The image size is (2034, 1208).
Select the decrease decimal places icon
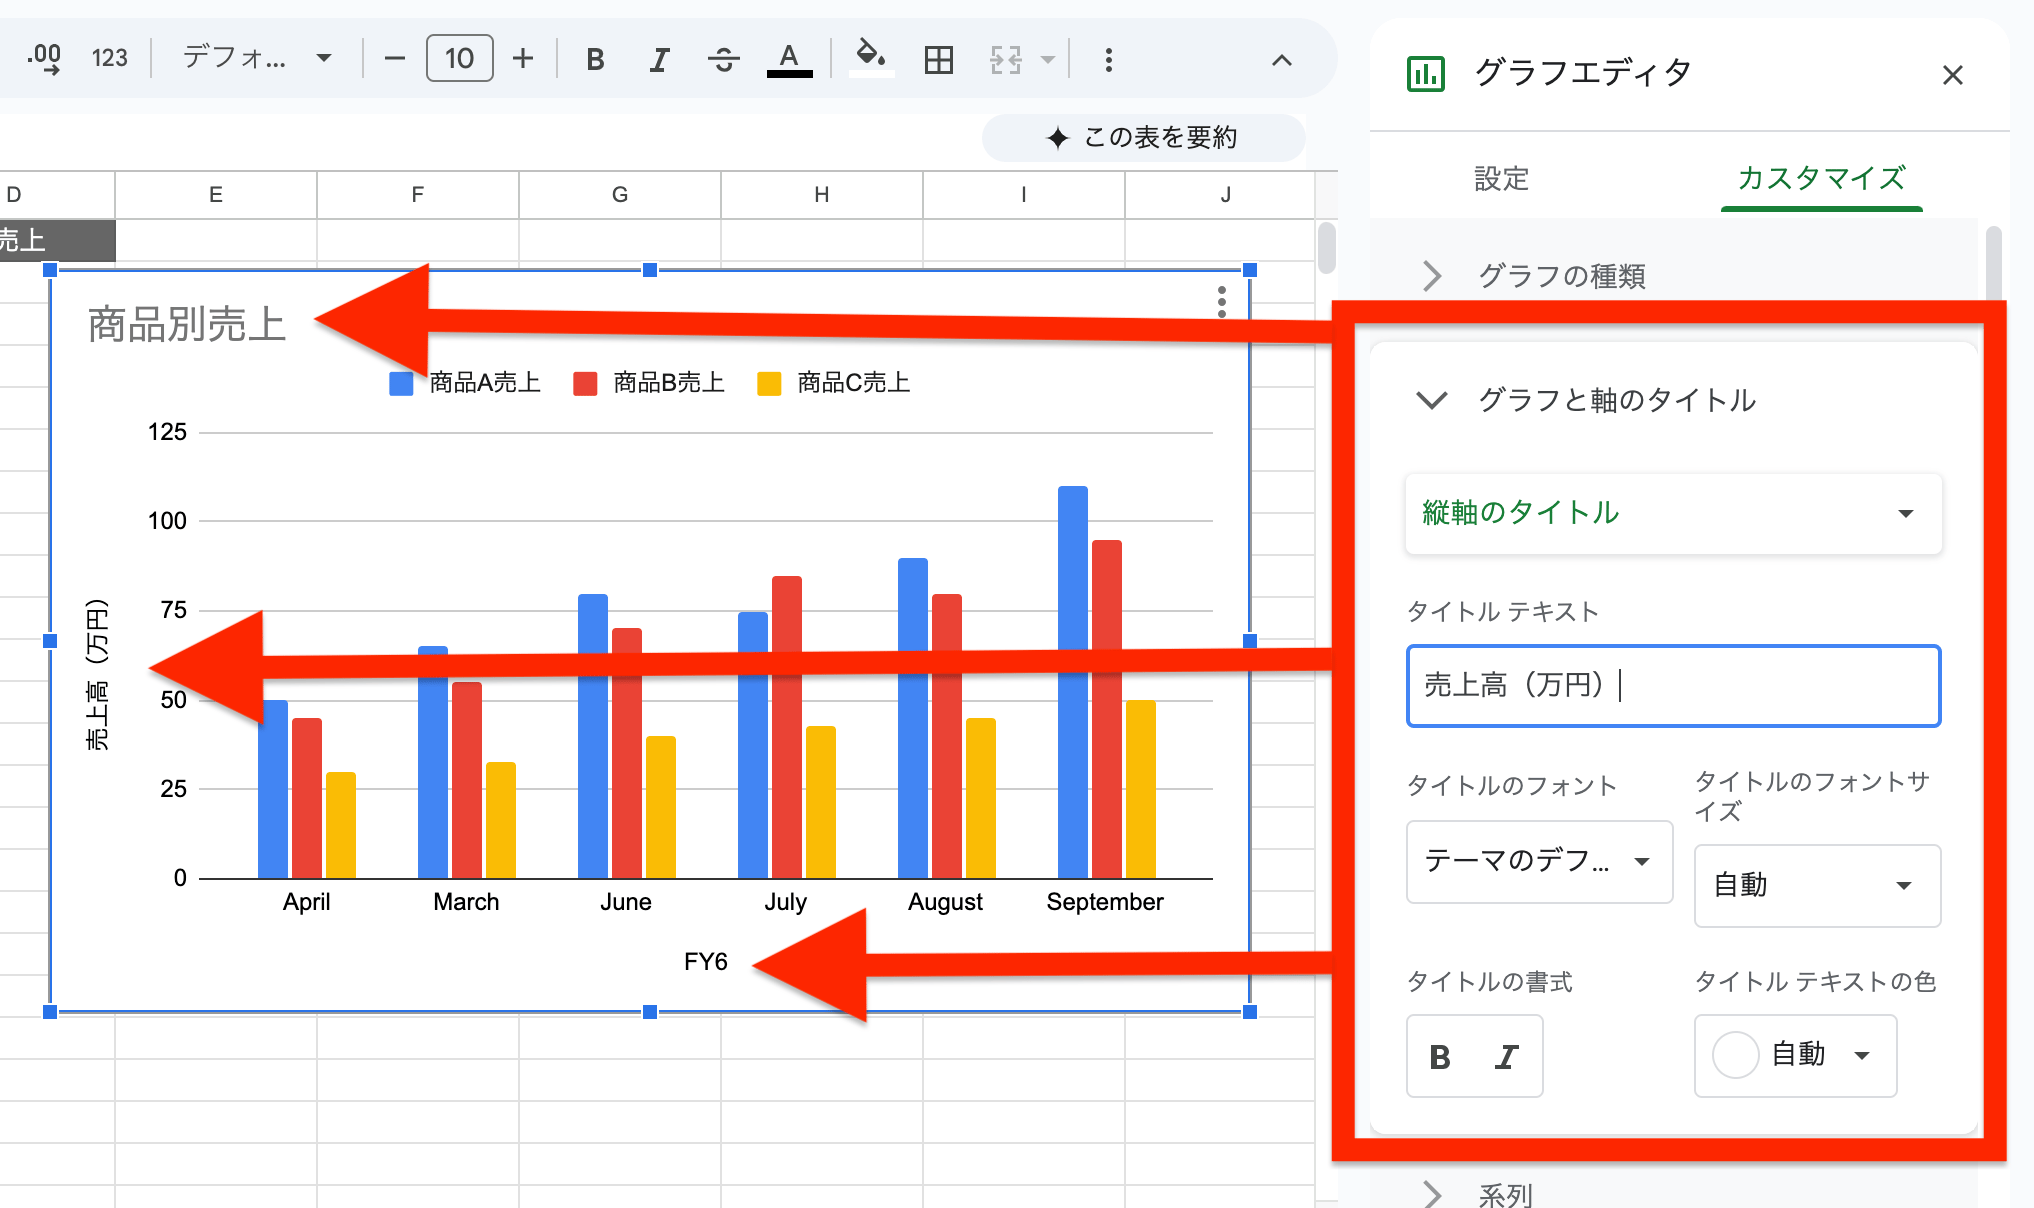(x=42, y=58)
